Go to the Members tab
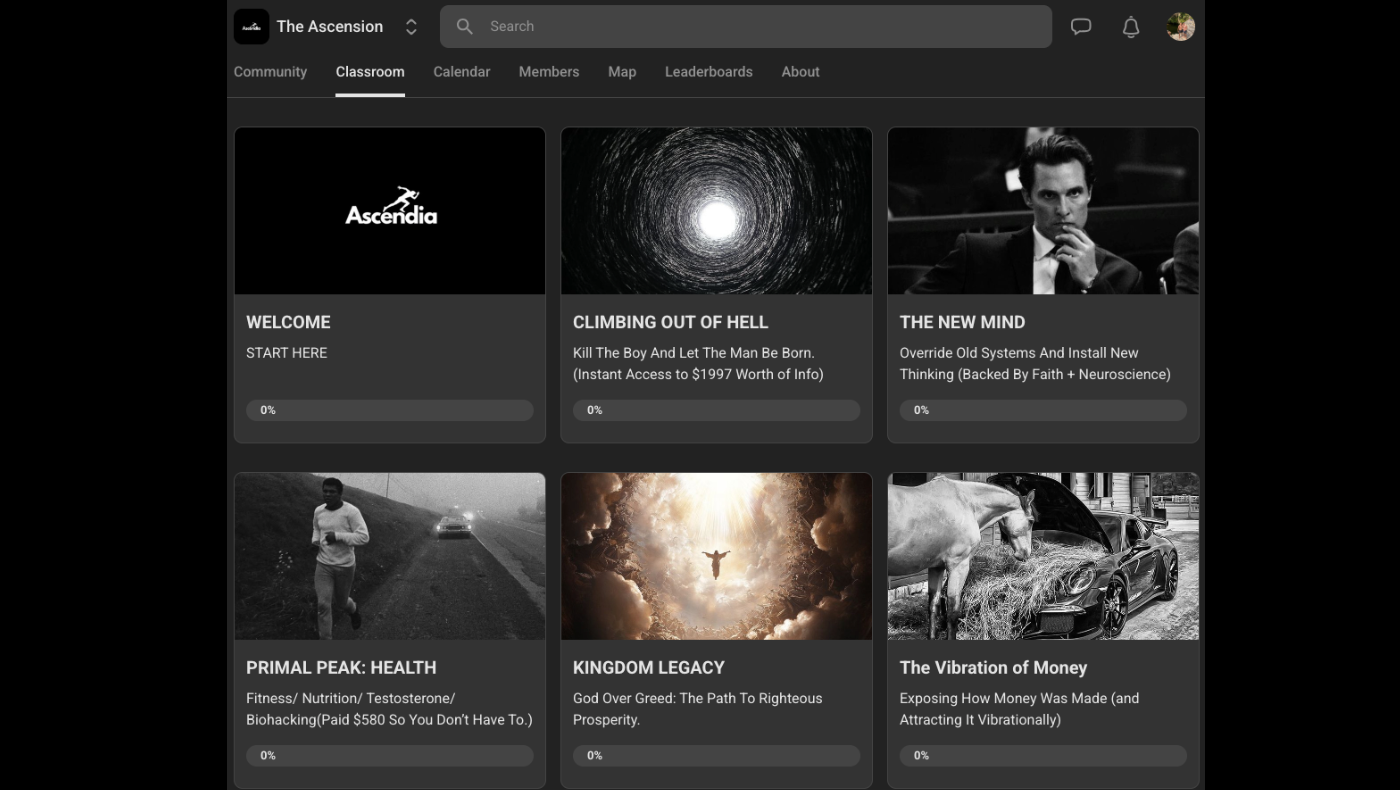1400x790 pixels. pos(548,72)
